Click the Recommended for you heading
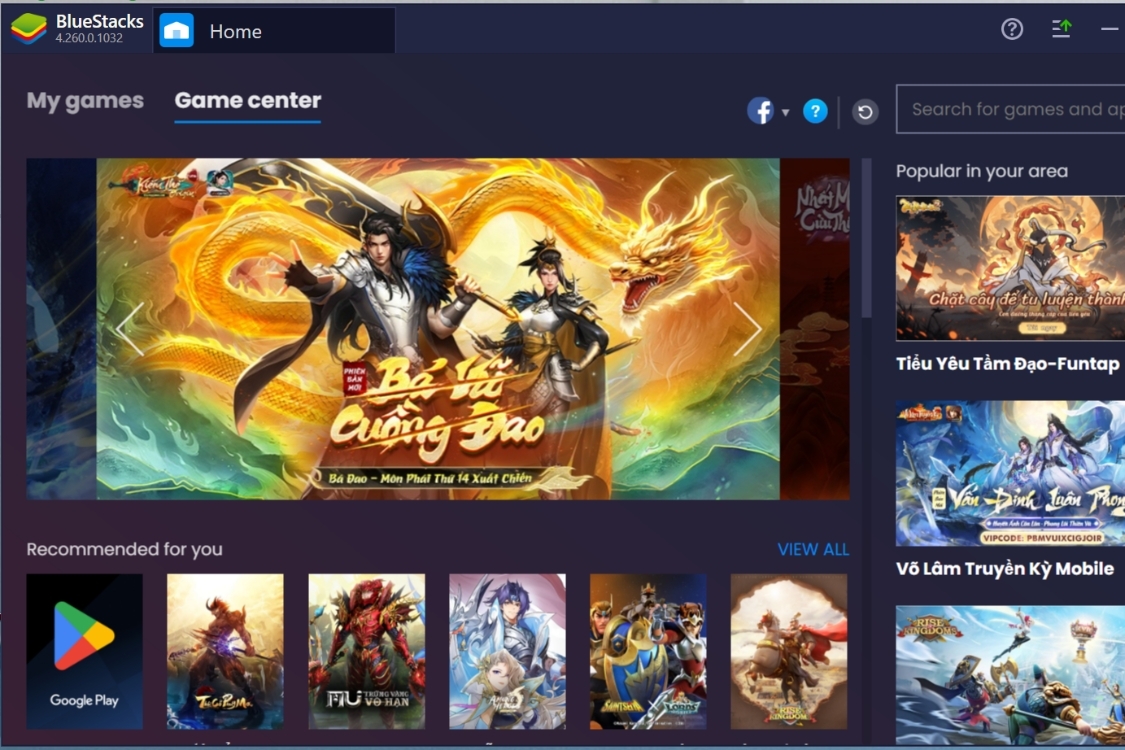Screen dimensions: 1125x750 pyautogui.click(x=125, y=549)
